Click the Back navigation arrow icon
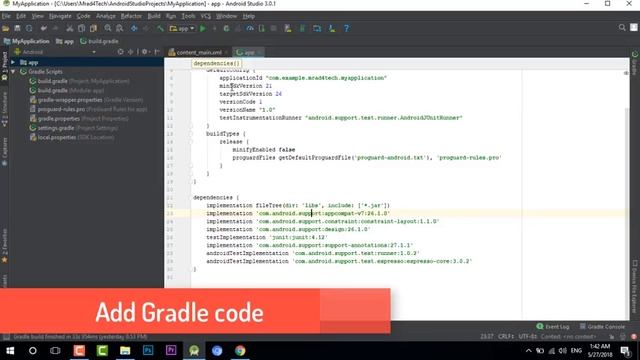This screenshot has width=640, height=360. [134, 29]
